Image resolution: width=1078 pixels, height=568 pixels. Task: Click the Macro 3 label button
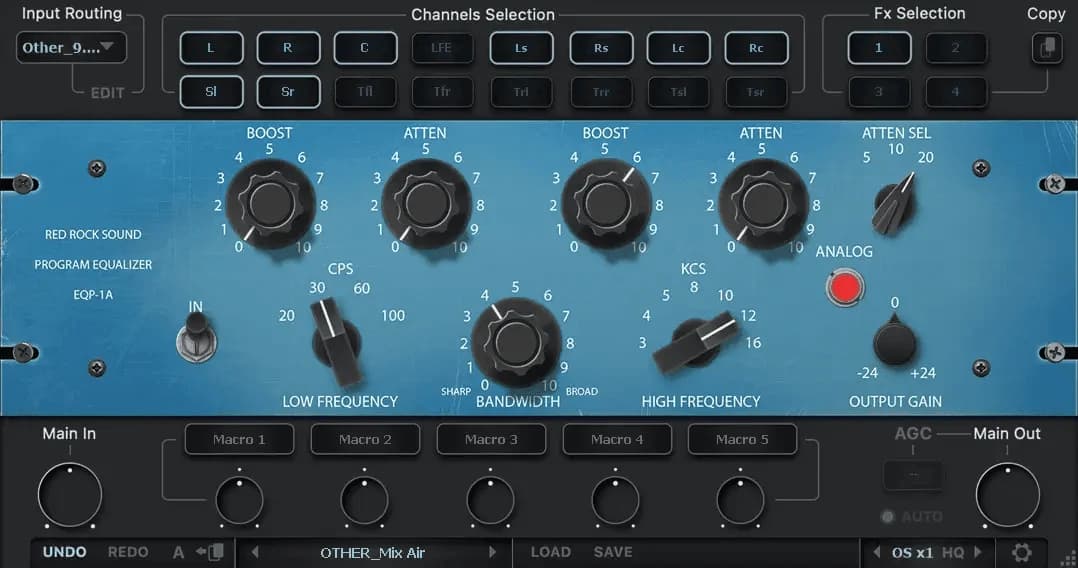(x=491, y=439)
